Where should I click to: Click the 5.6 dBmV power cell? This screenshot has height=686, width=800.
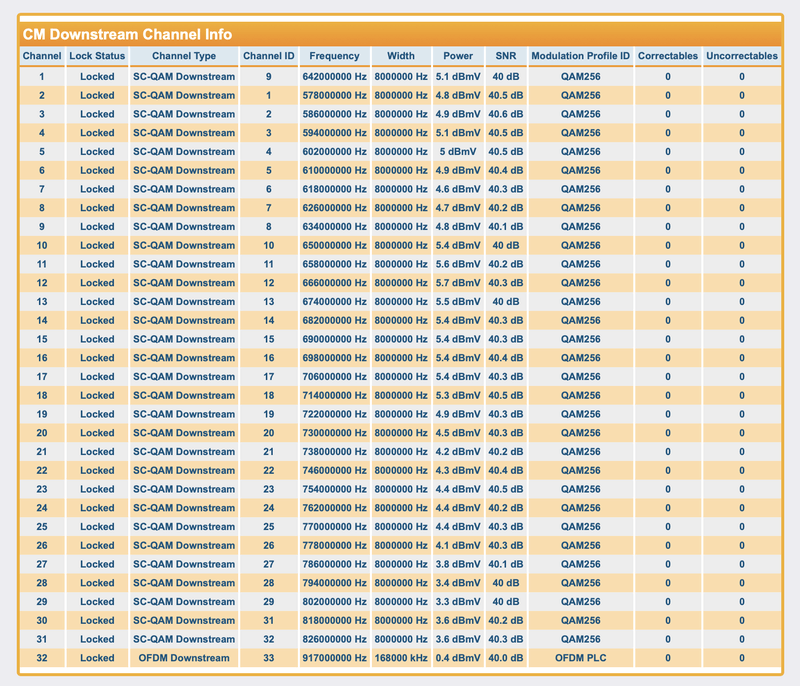[x=458, y=264]
